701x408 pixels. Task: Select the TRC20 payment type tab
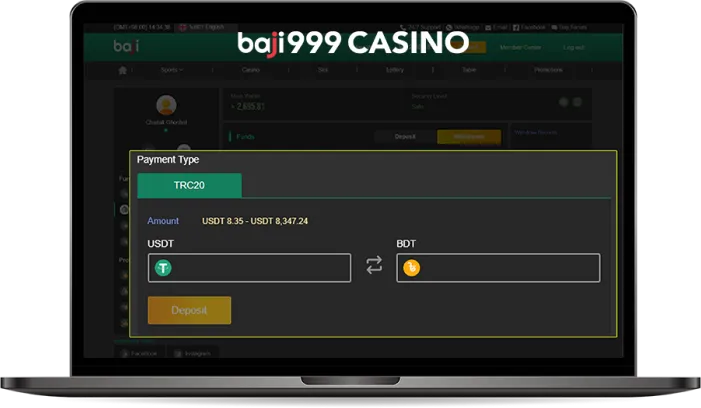coord(190,185)
